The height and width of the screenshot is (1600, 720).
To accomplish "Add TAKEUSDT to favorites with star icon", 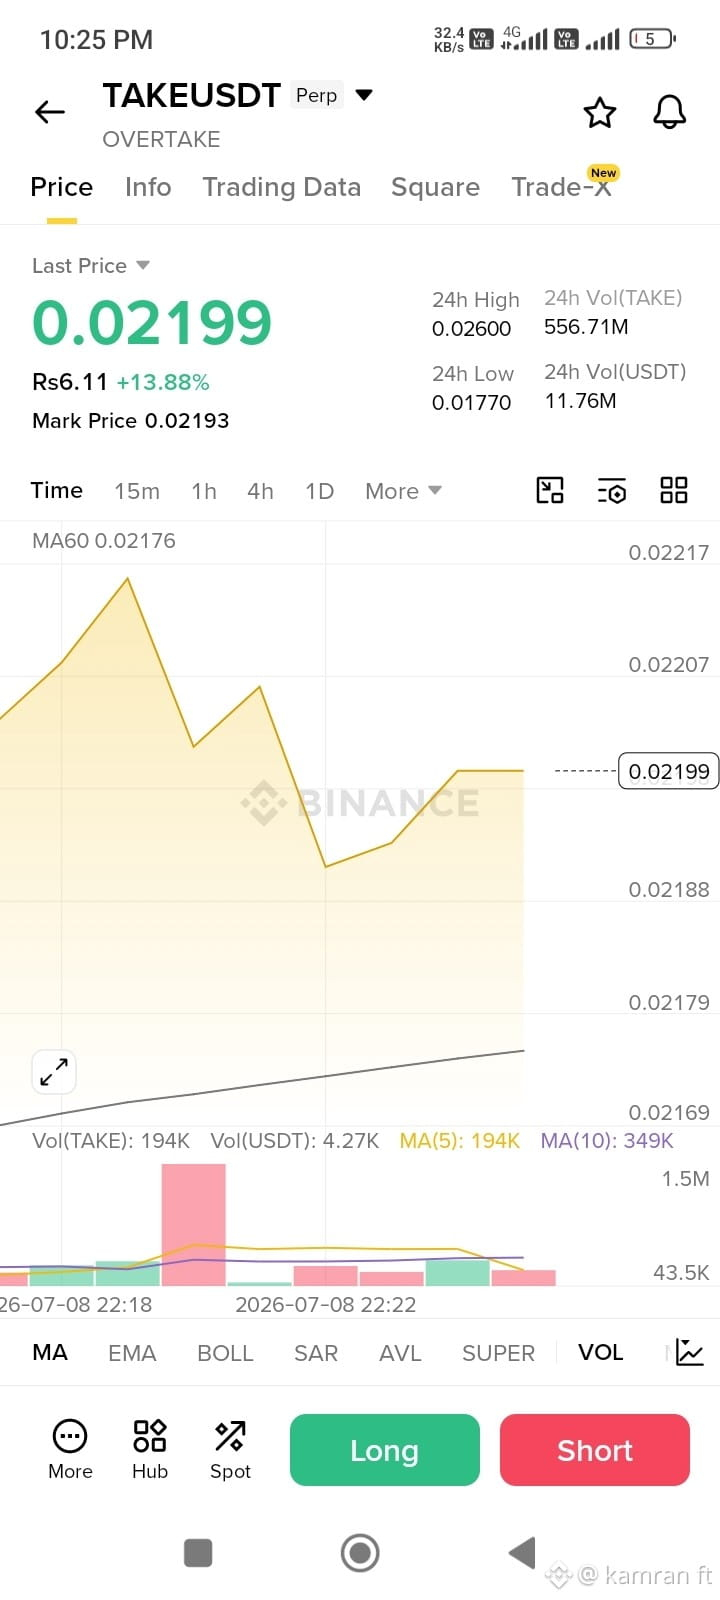I will (x=600, y=112).
